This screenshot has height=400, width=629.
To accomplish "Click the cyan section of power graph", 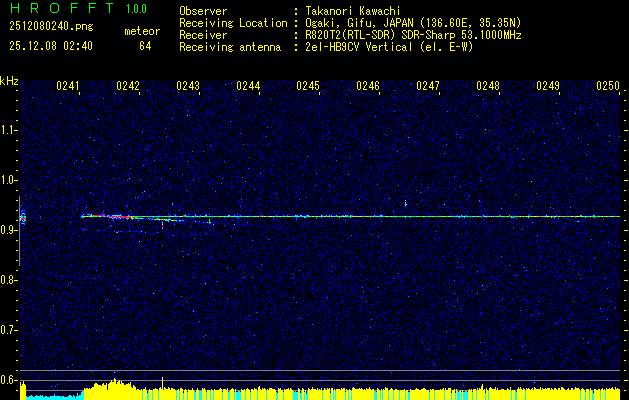I will coord(50,396).
